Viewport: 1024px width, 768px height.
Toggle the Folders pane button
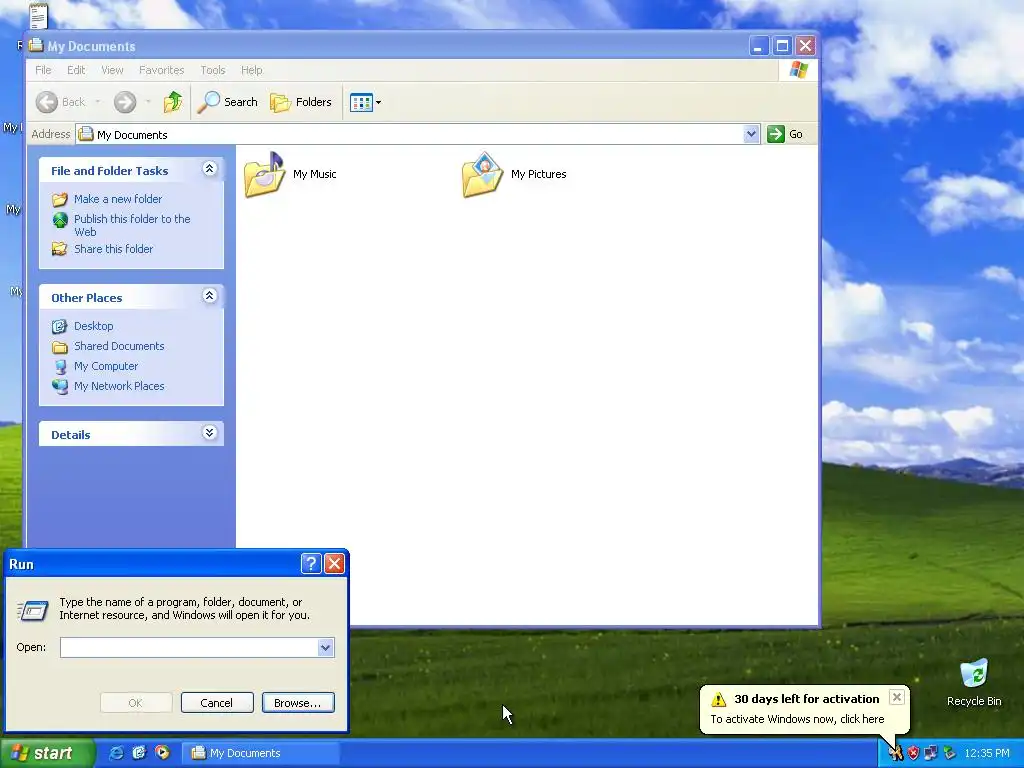301,102
